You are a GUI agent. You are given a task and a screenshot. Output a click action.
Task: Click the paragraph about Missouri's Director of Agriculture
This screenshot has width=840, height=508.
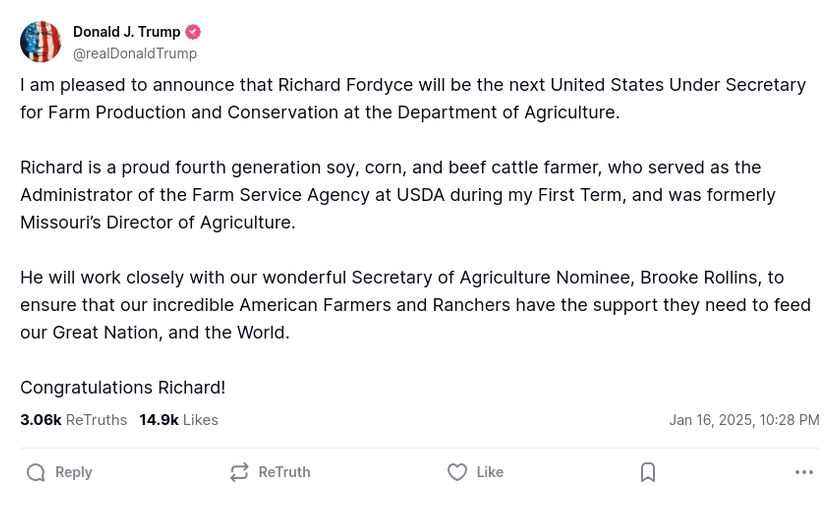(397, 194)
